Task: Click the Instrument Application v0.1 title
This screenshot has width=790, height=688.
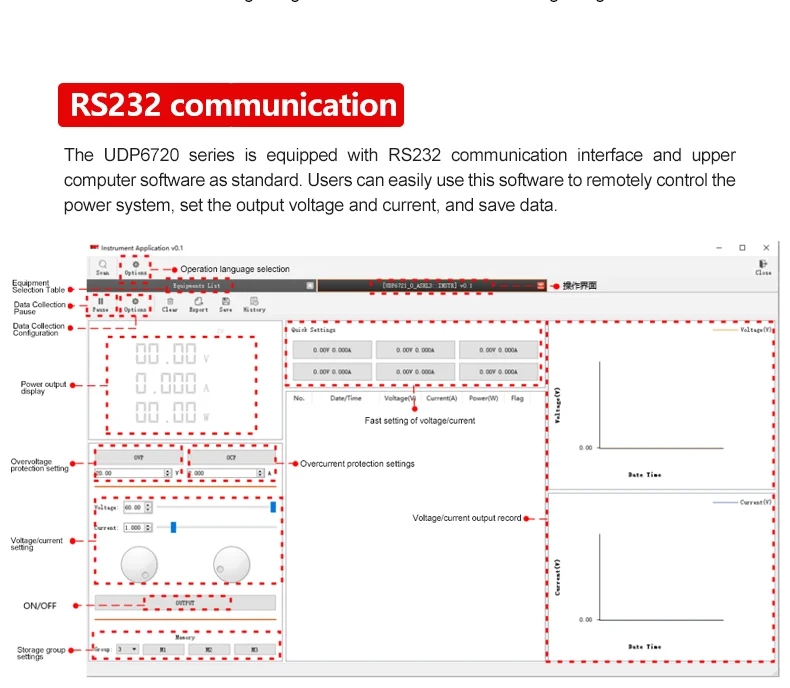Action: (x=142, y=248)
